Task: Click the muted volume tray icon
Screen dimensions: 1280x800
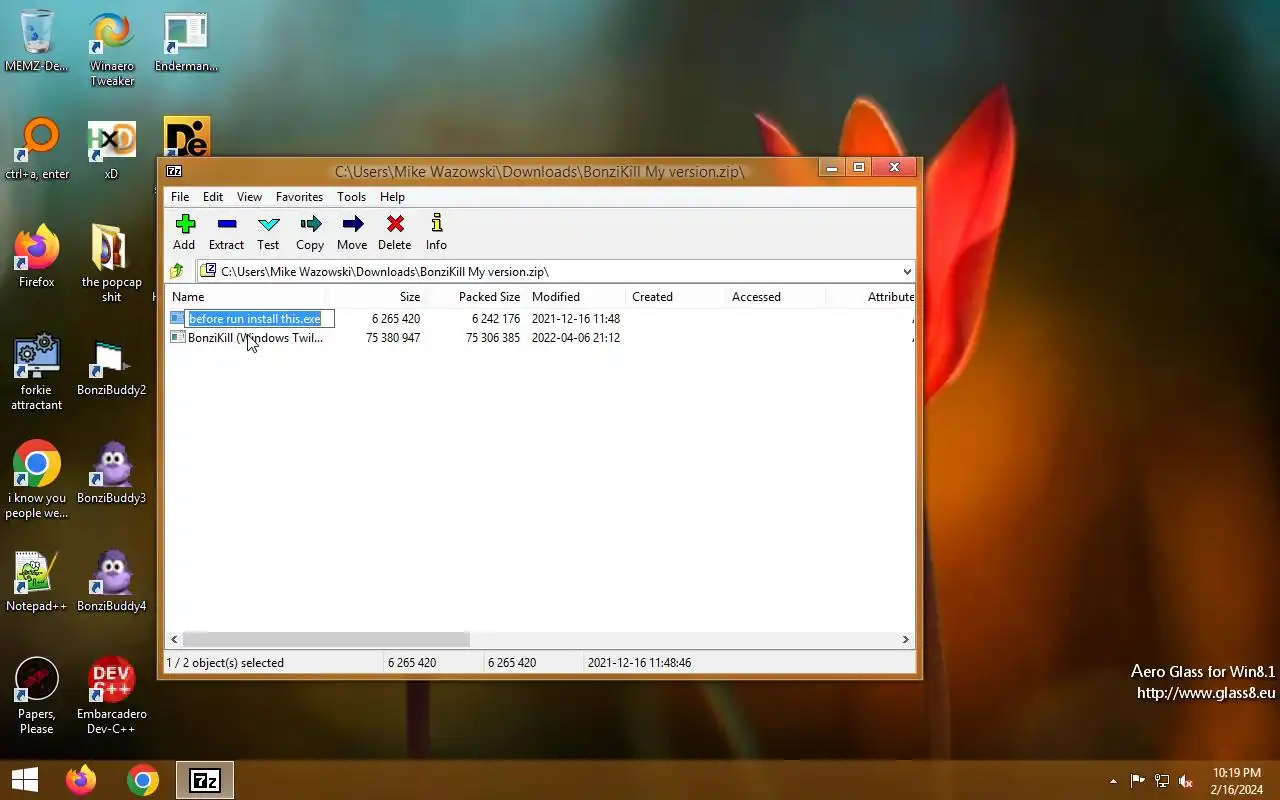Action: pyautogui.click(x=1186, y=781)
